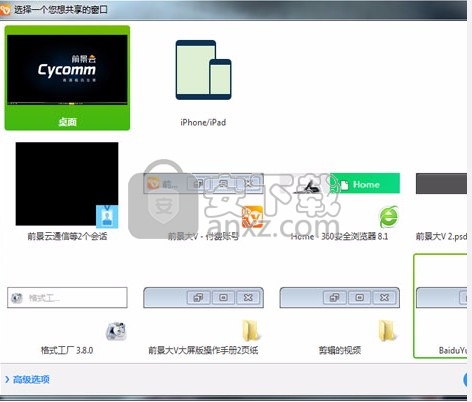Viewport: 472px width, 402px height.
Task: Click the folder icon above 前景大V大屏版操作手册2页纸
Action: (251, 331)
